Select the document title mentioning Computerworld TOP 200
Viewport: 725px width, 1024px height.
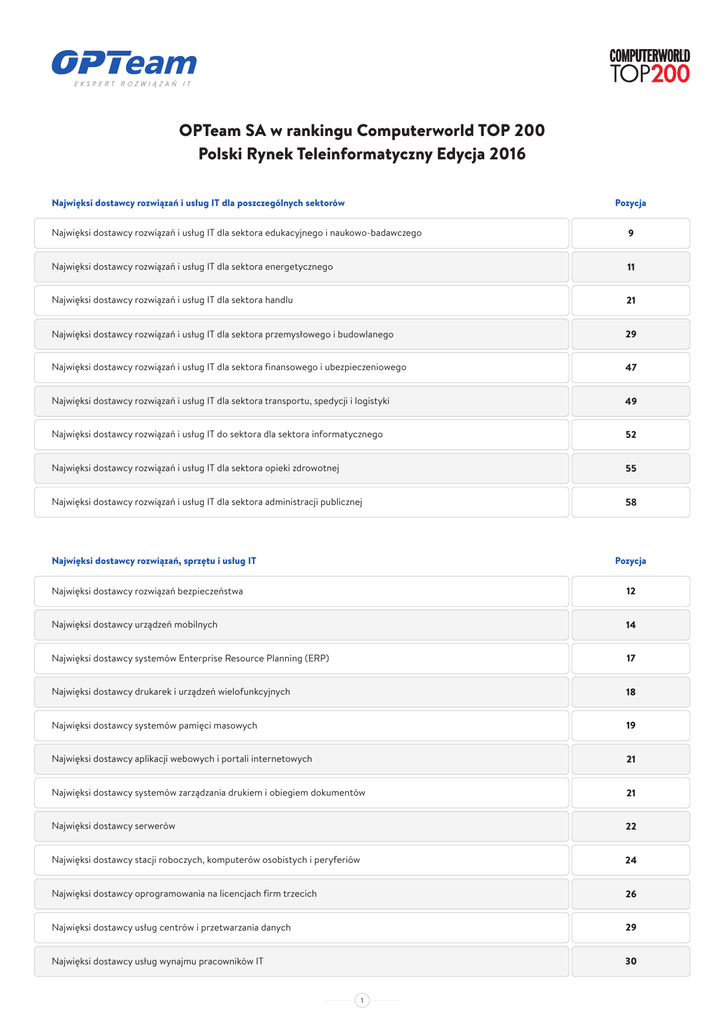pos(362,130)
